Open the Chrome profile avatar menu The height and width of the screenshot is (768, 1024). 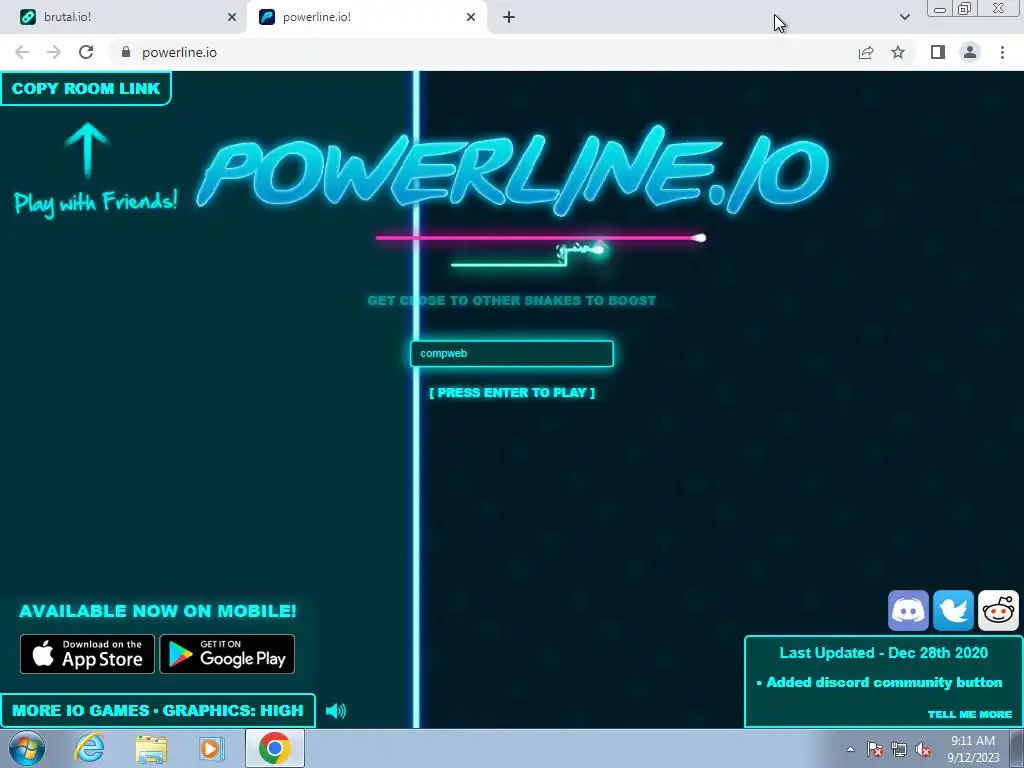tap(970, 52)
